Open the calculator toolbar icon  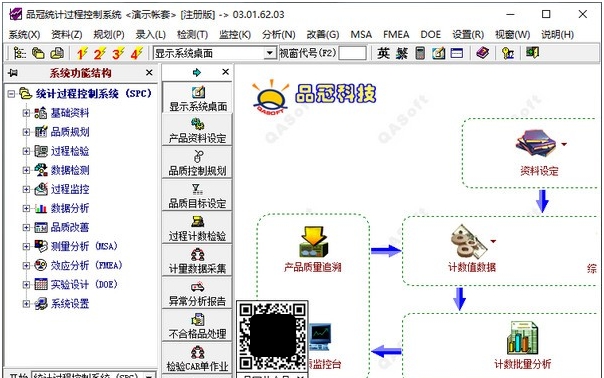pyautogui.click(x=420, y=53)
